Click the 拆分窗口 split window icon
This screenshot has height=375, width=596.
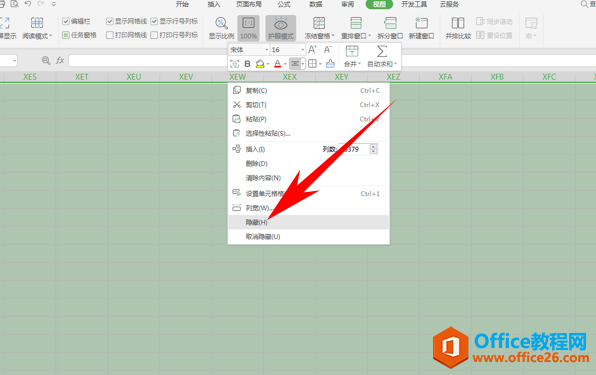pos(390,23)
